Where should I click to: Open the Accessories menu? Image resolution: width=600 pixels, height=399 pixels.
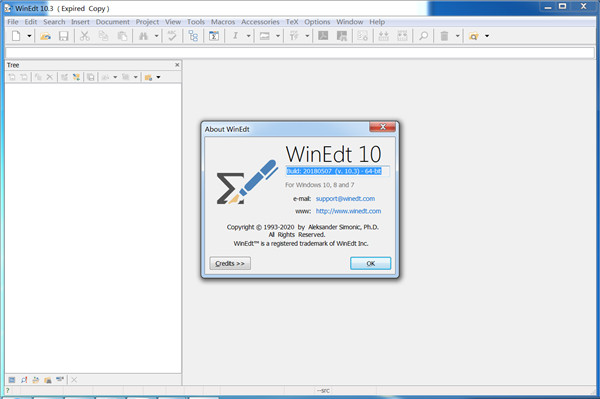pos(260,22)
